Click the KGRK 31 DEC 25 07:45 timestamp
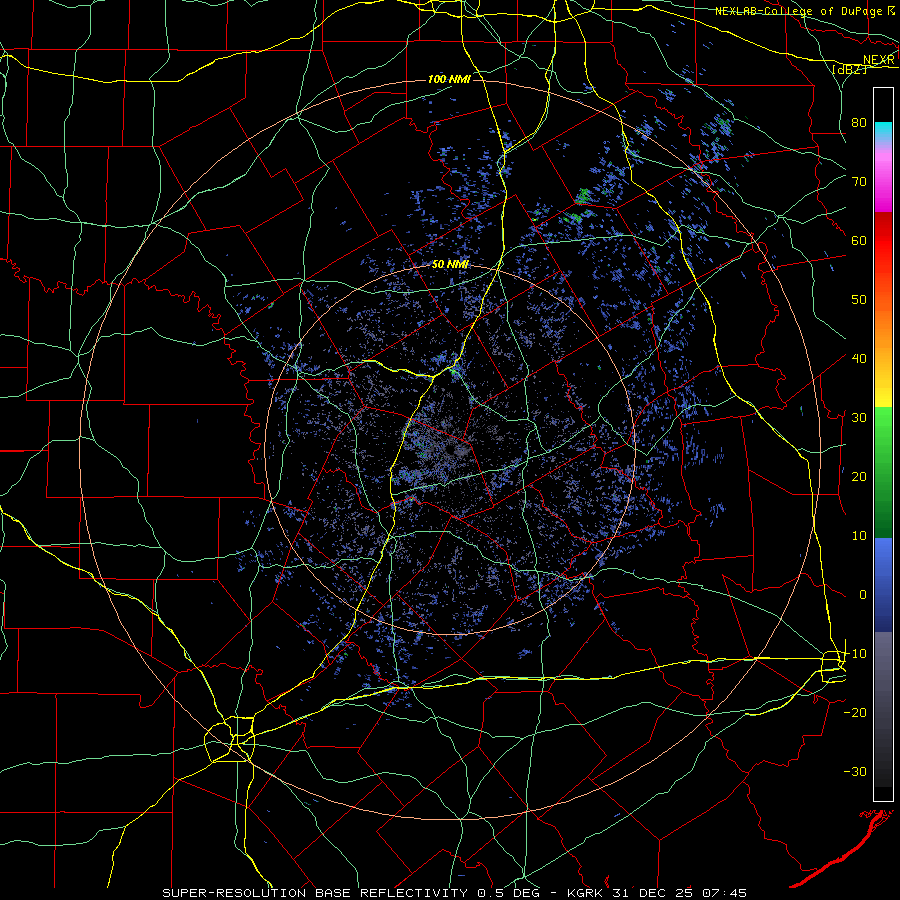The height and width of the screenshot is (900, 900). [x=657, y=893]
